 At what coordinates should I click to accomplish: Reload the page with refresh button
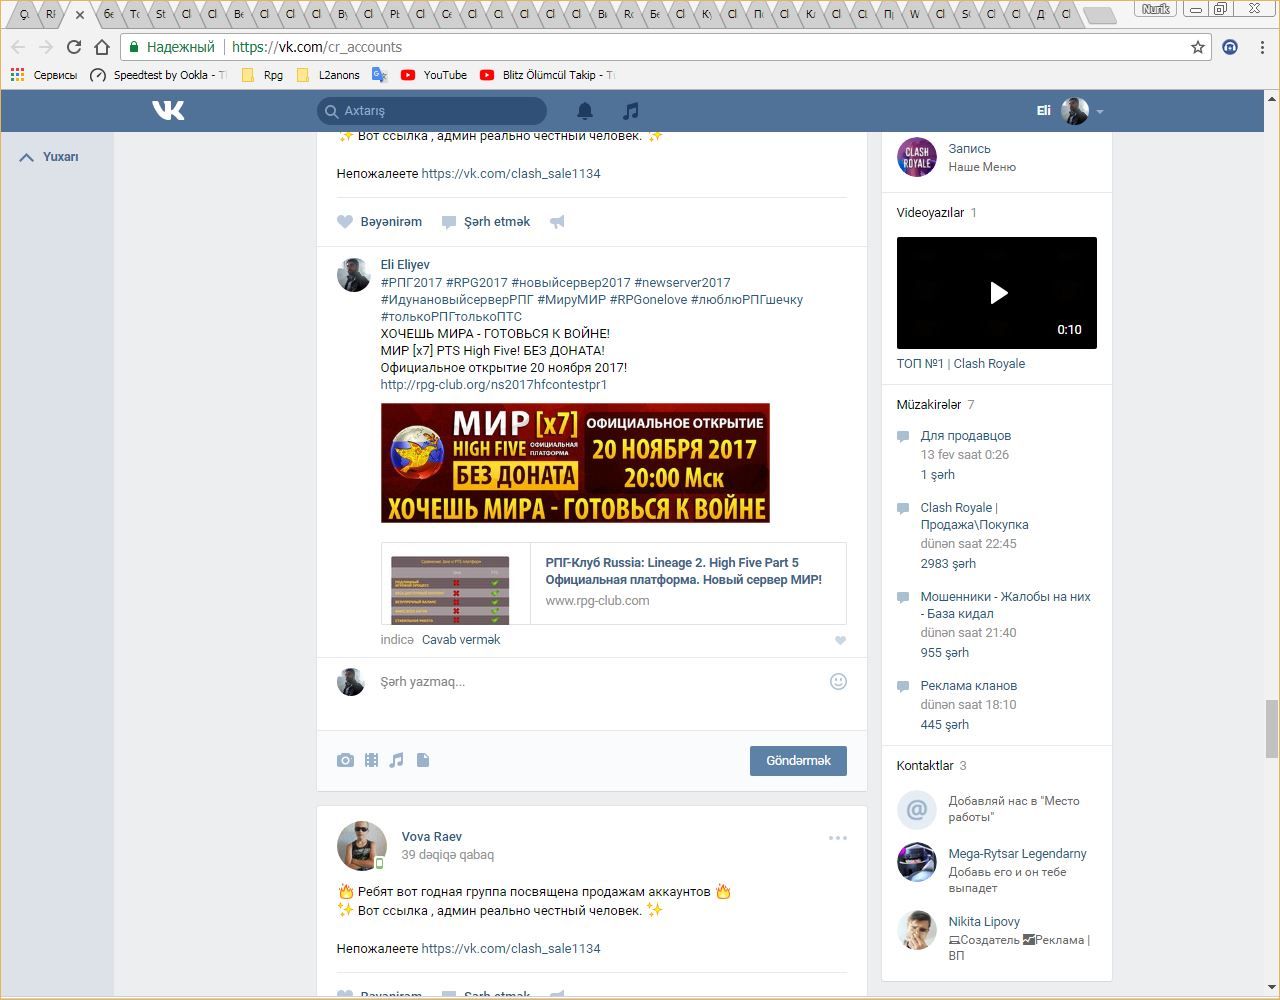(x=73, y=47)
